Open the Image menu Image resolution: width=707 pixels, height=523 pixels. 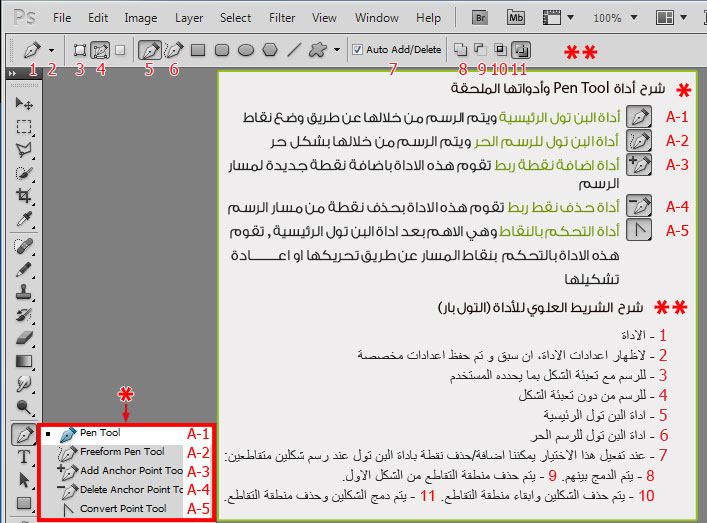[141, 18]
